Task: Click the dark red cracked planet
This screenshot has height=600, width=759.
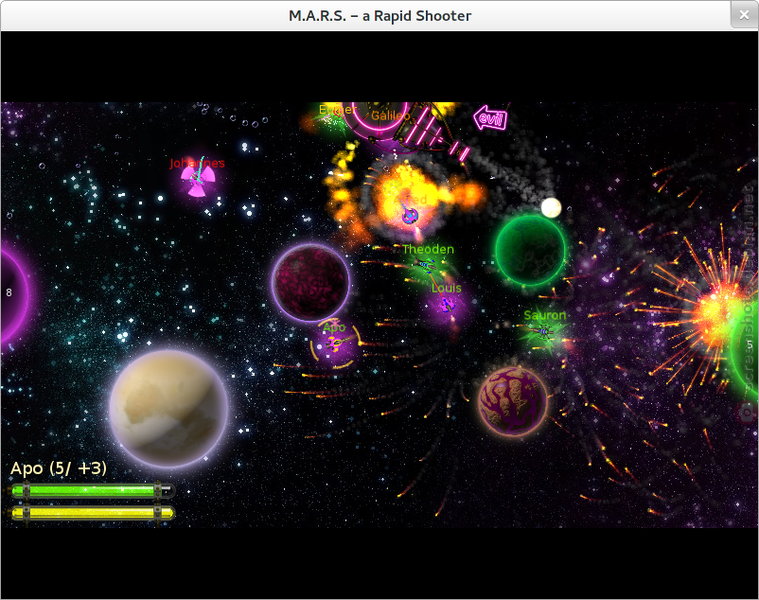Action: 310,283
